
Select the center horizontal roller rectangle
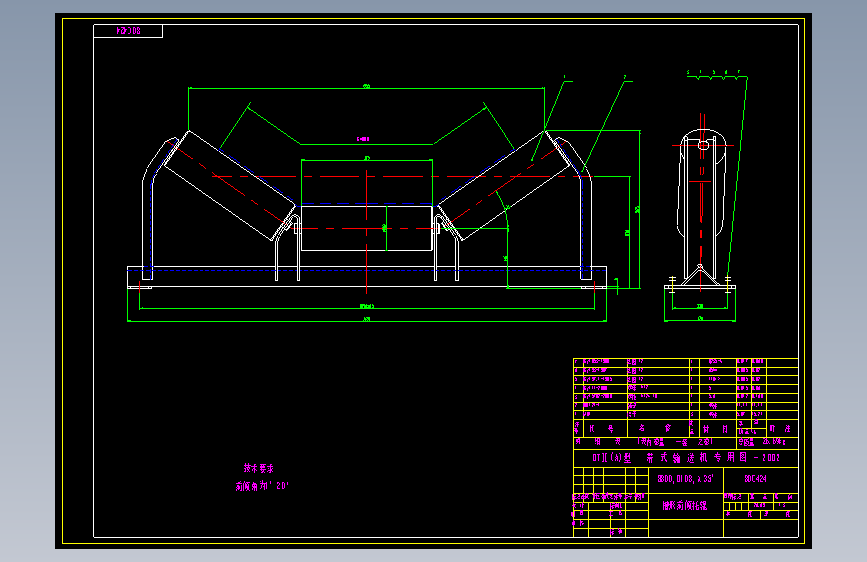(x=367, y=228)
